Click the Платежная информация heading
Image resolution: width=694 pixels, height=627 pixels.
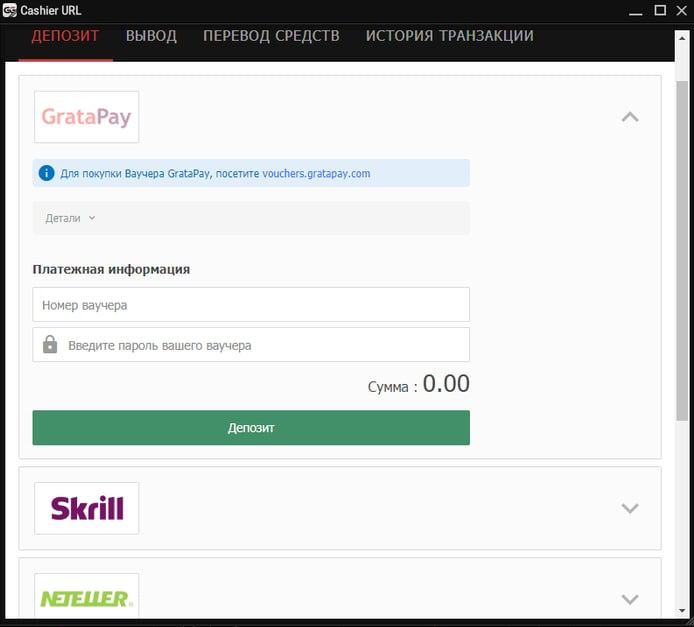tap(111, 269)
